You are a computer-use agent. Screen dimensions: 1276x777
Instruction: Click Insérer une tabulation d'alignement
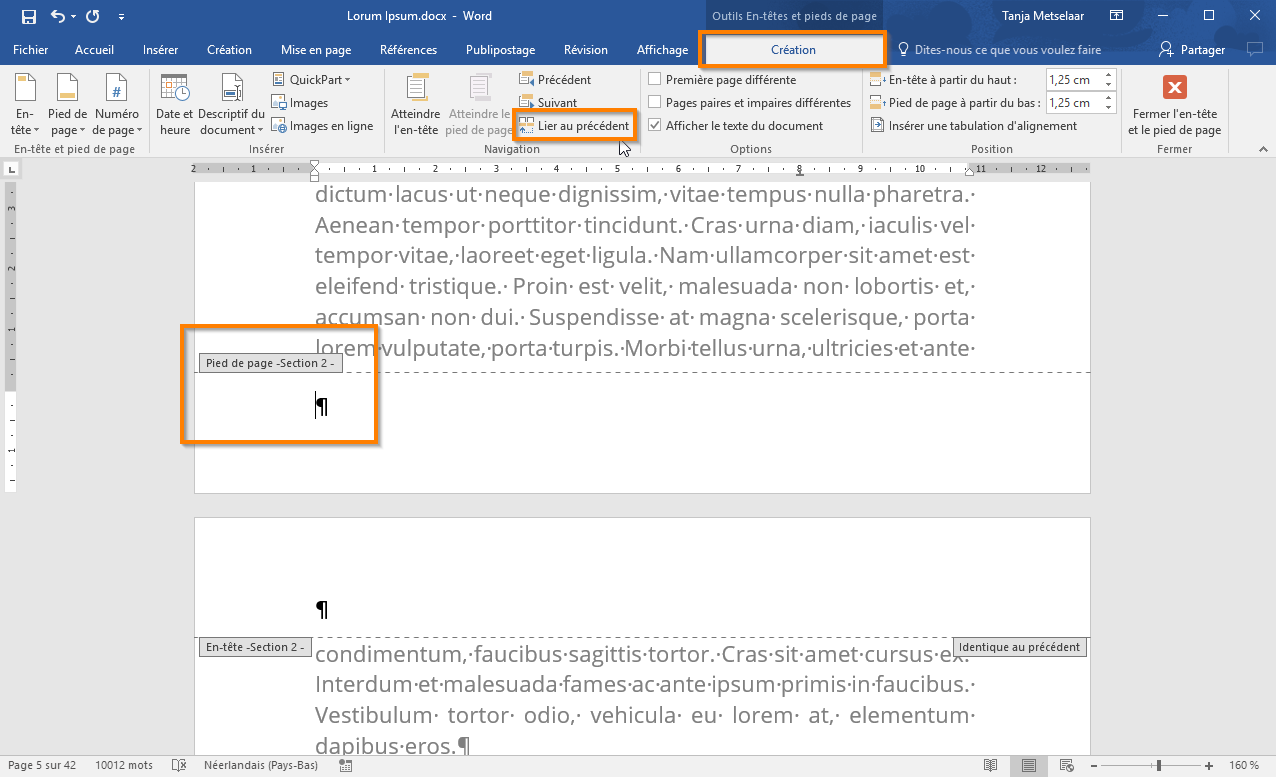pos(973,126)
